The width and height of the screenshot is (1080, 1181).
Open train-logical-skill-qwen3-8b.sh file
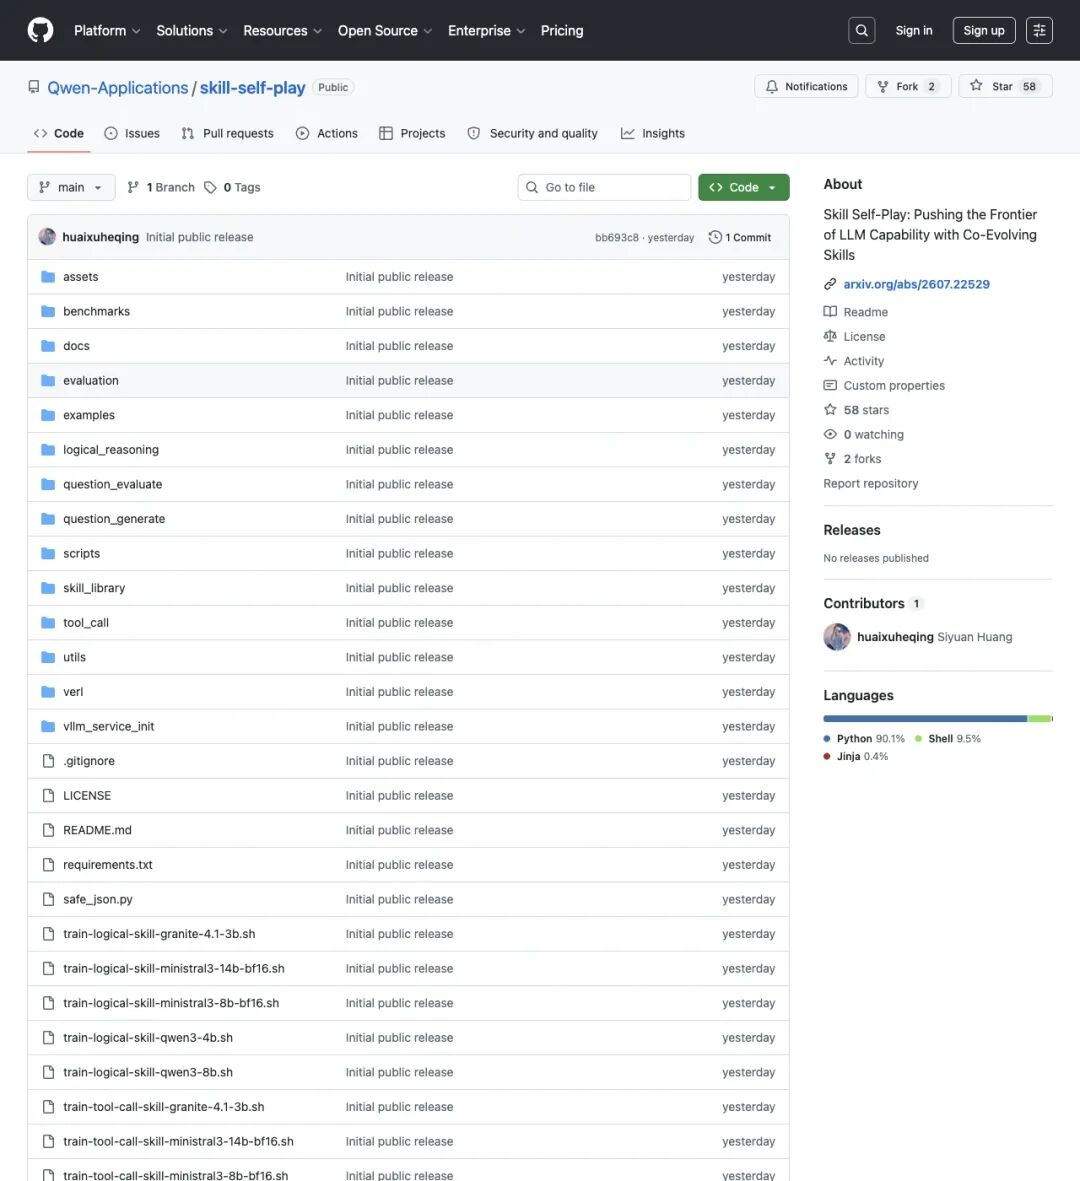[x=148, y=1072]
